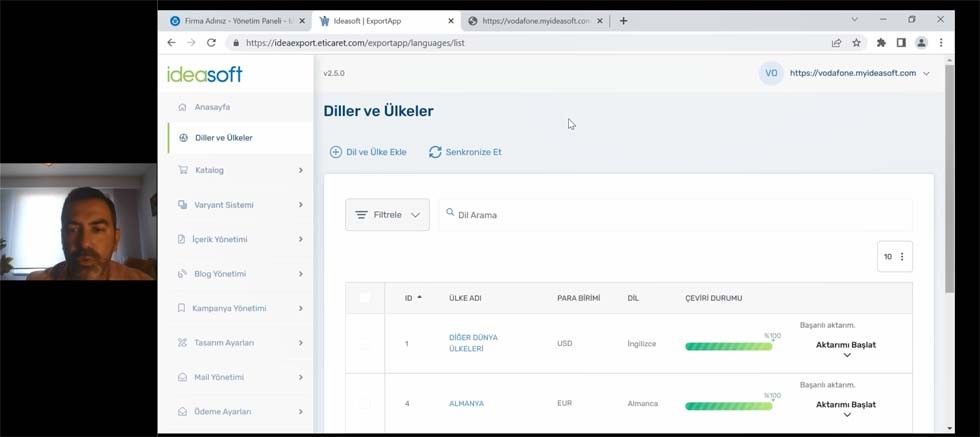Click the browser reload page icon

[x=211, y=43]
